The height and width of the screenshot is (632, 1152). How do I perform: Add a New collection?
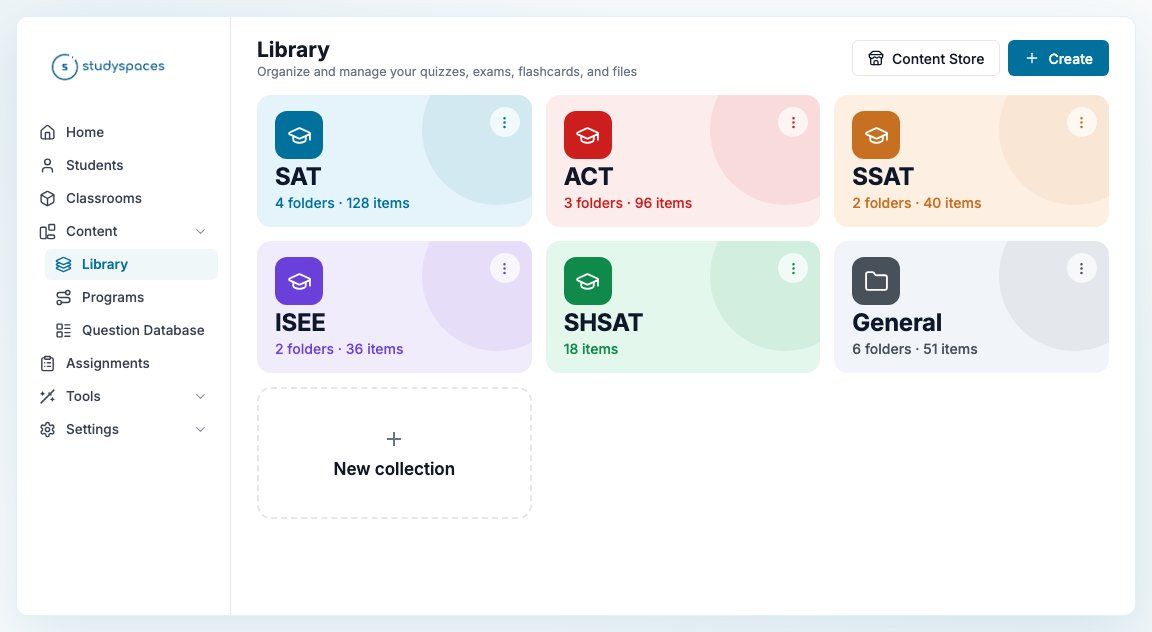(x=394, y=453)
